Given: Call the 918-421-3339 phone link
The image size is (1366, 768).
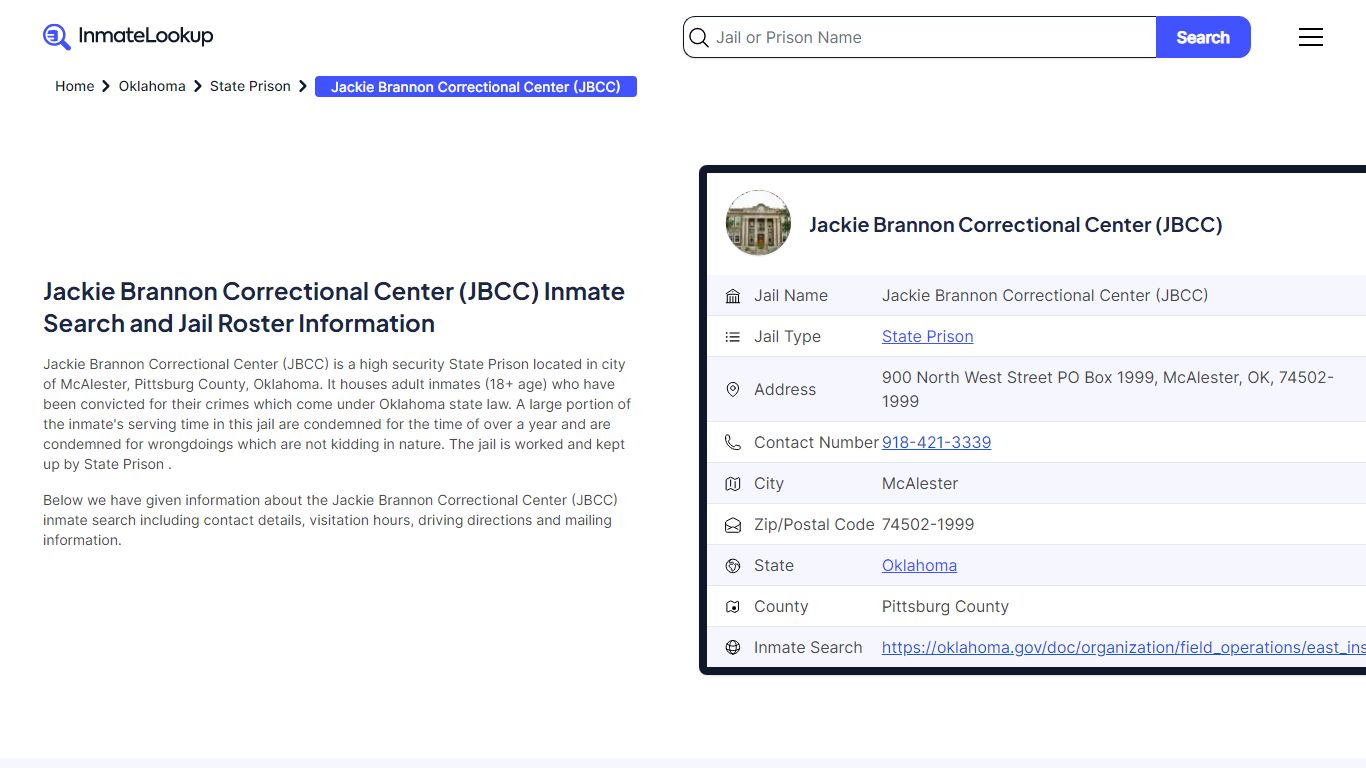Looking at the screenshot, I should (936, 442).
